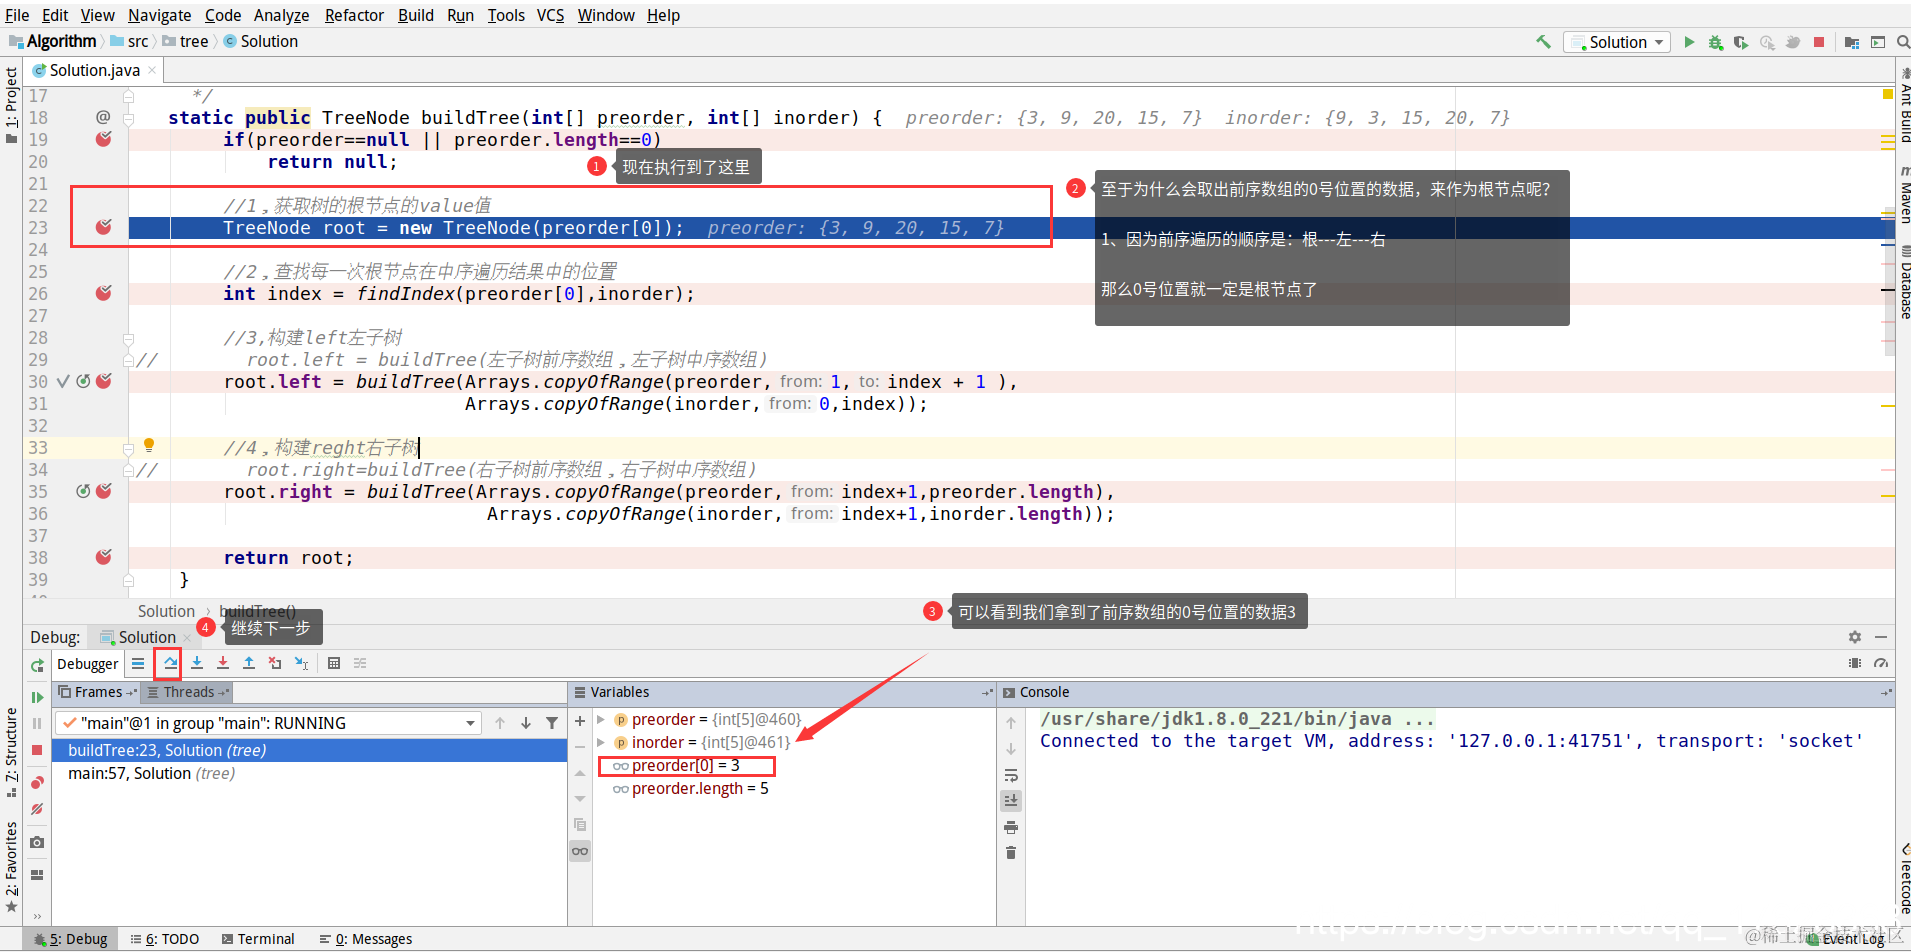Collapse the buildTree method fold at line 18

tap(129, 118)
